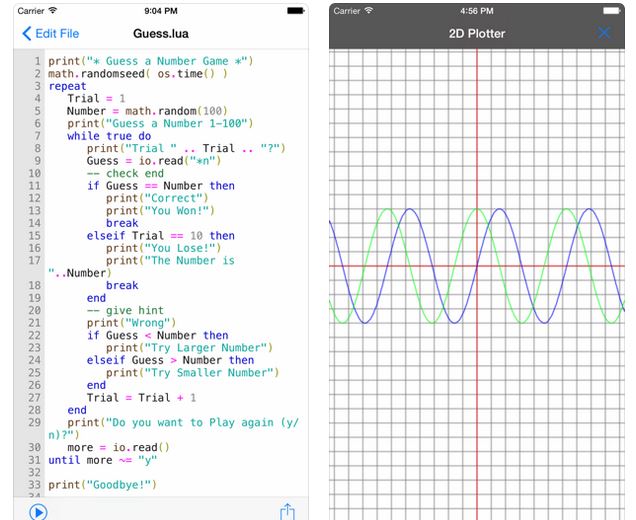Click 'if Guess == Number then' line
The height and width of the screenshot is (520, 636).
click(161, 186)
